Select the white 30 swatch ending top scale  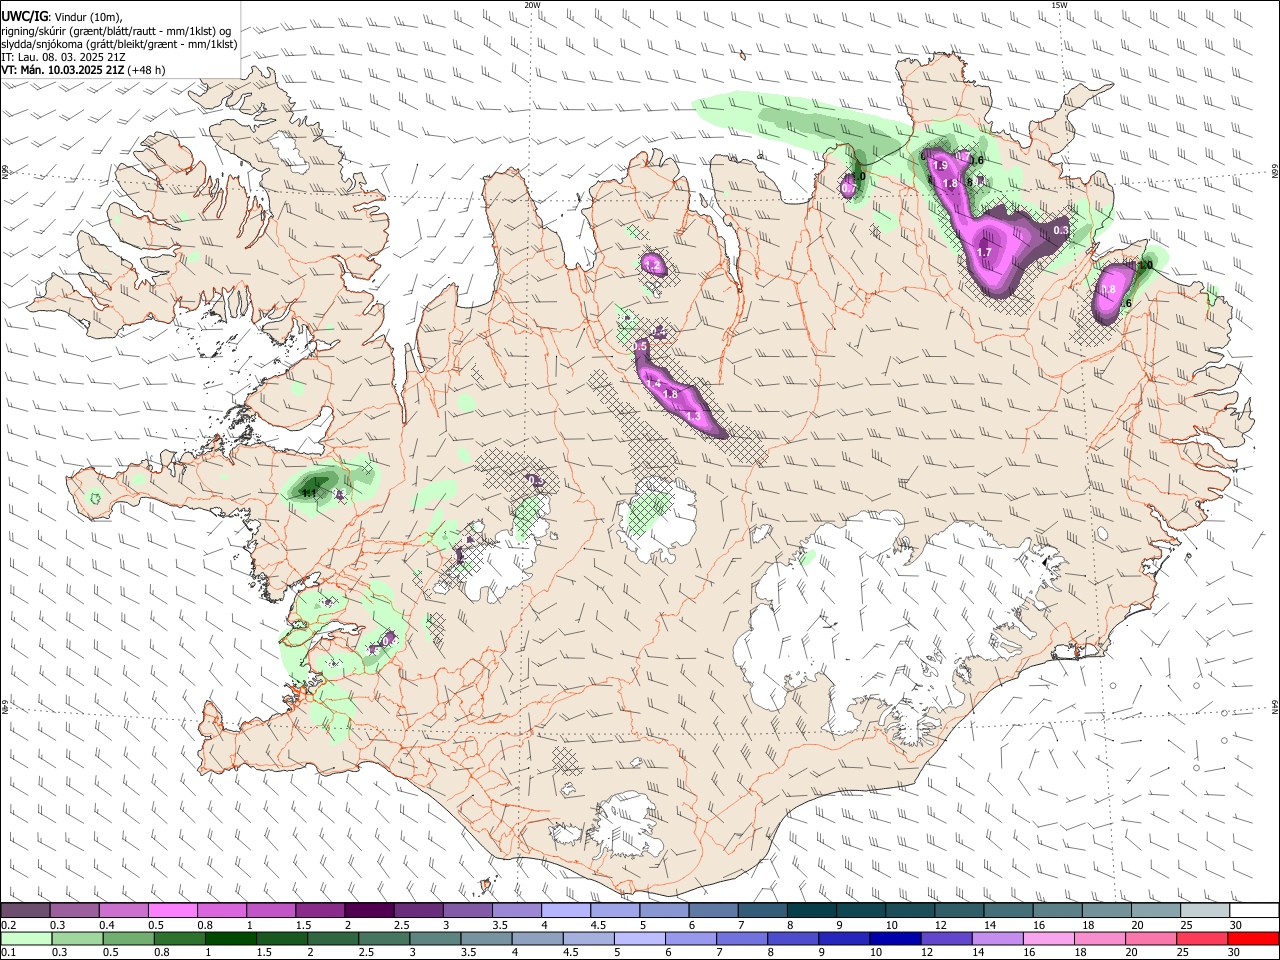(x=1254, y=911)
